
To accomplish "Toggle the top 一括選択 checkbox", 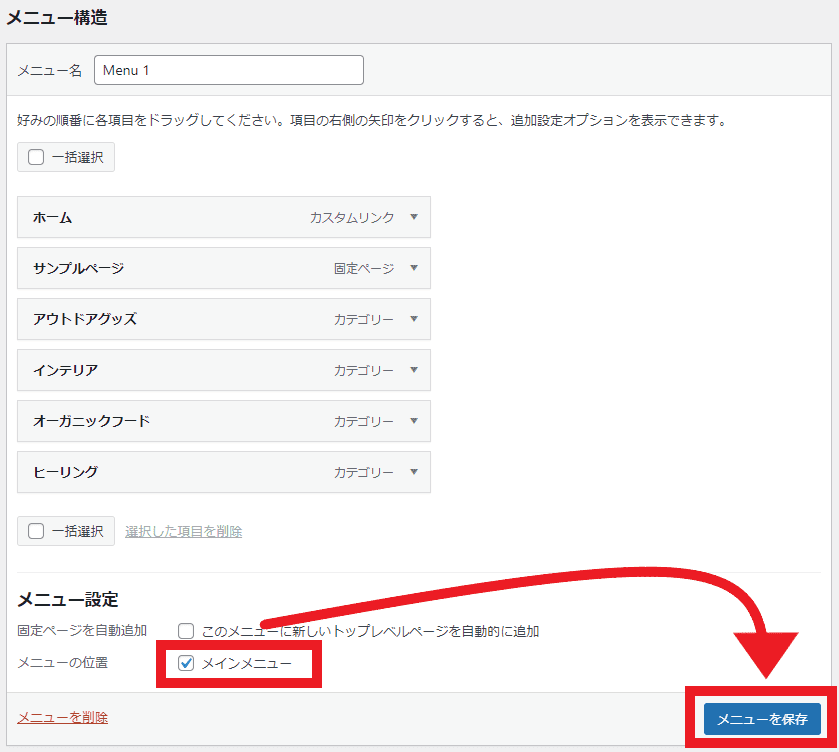I will click(x=36, y=157).
